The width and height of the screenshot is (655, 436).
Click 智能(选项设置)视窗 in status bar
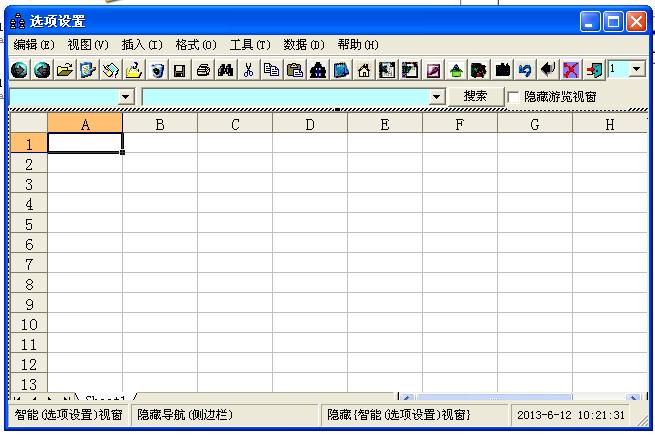point(69,415)
